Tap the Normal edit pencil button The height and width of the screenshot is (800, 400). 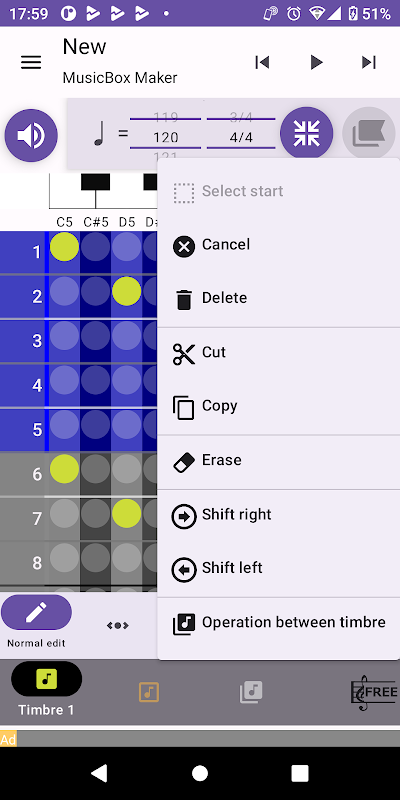pos(36,612)
